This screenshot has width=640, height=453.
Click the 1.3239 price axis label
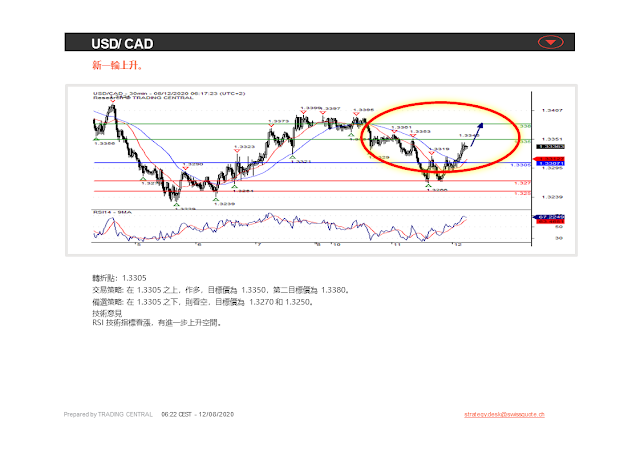552,197
